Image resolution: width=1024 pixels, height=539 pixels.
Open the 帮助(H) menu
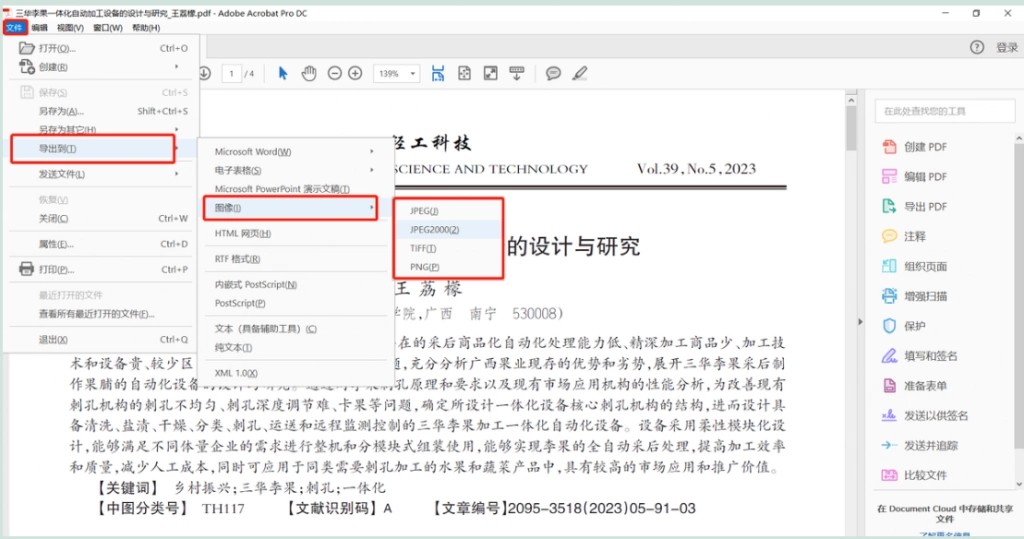pyautogui.click(x=146, y=27)
